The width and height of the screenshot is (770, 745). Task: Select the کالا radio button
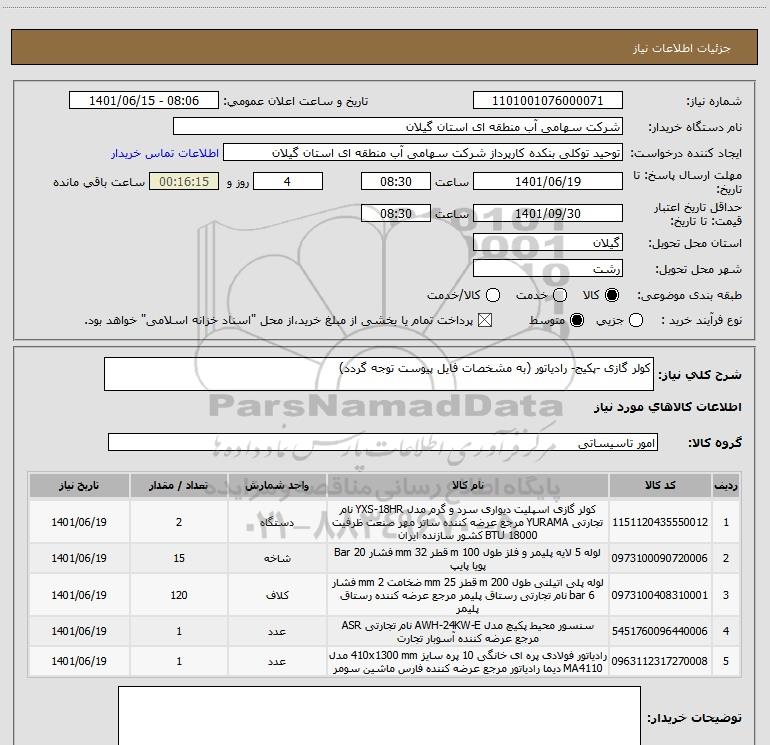point(612,295)
